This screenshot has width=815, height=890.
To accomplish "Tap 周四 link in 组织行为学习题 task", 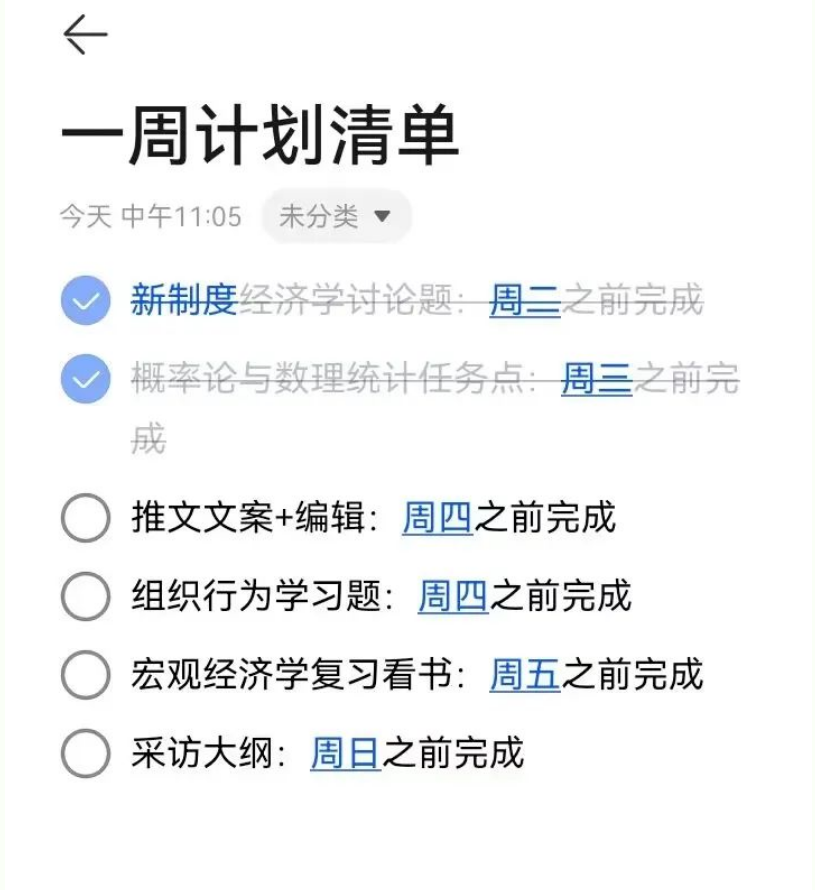I will (x=453, y=596).
